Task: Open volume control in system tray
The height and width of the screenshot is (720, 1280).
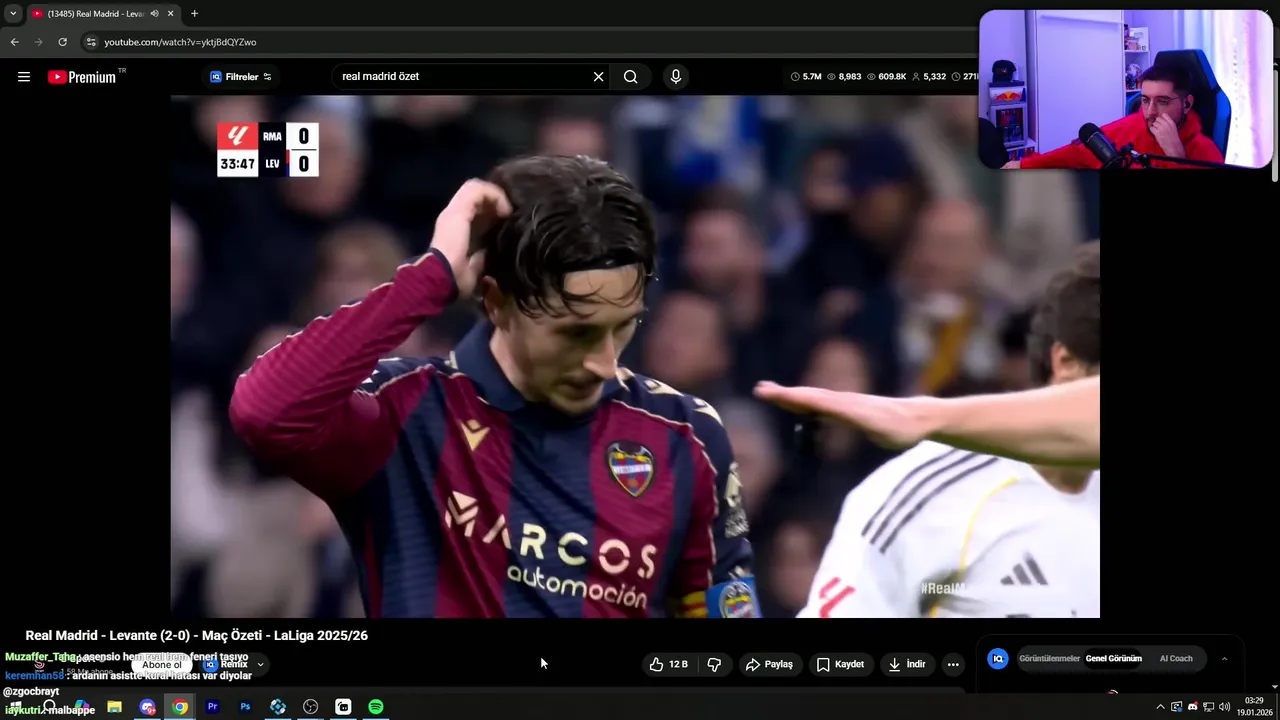Action: click(1224, 707)
